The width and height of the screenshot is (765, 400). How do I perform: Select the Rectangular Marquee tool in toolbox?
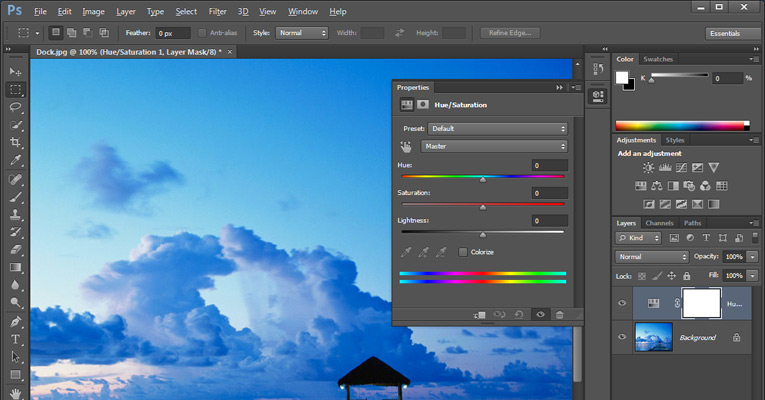point(15,89)
